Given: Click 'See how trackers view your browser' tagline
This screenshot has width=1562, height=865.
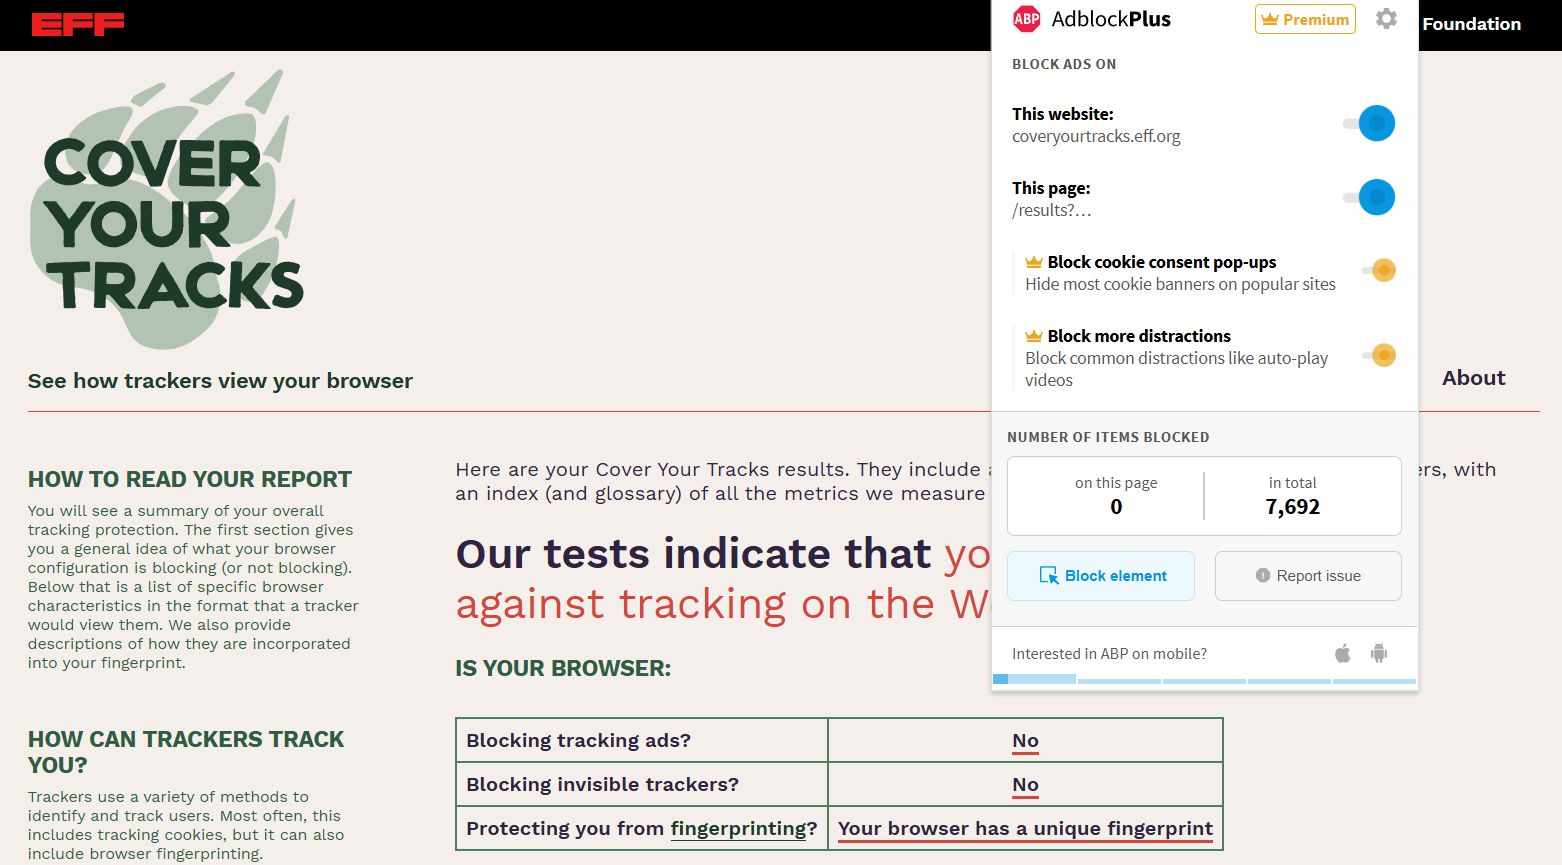Looking at the screenshot, I should click(x=220, y=381).
